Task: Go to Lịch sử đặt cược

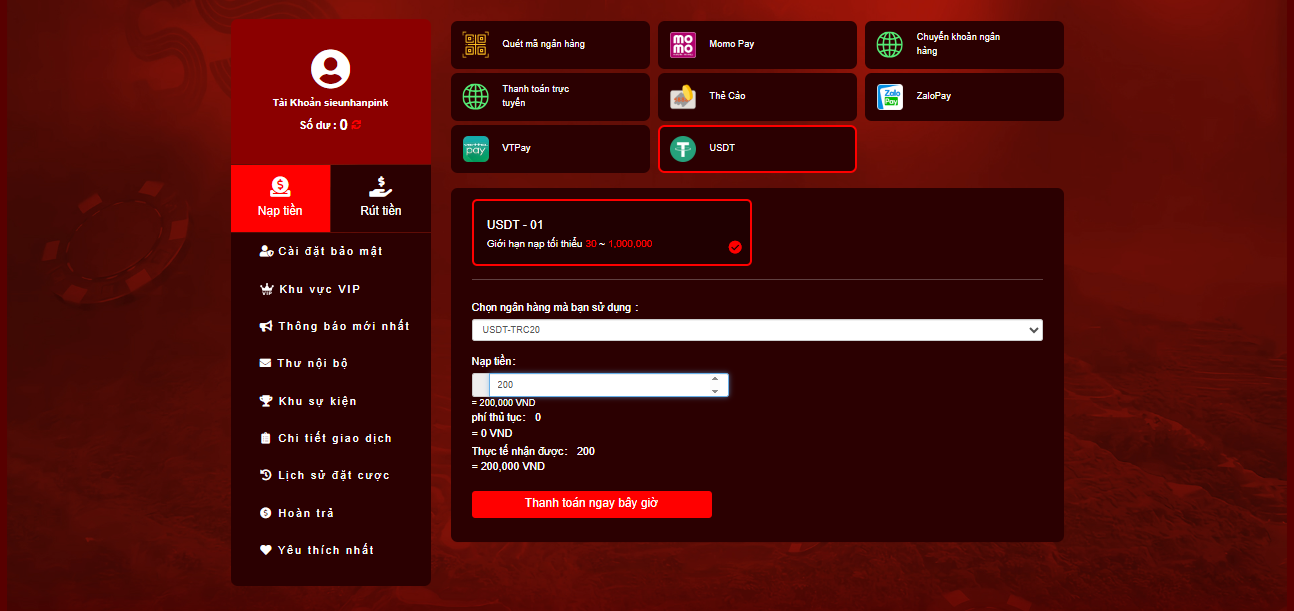Action: coord(333,475)
